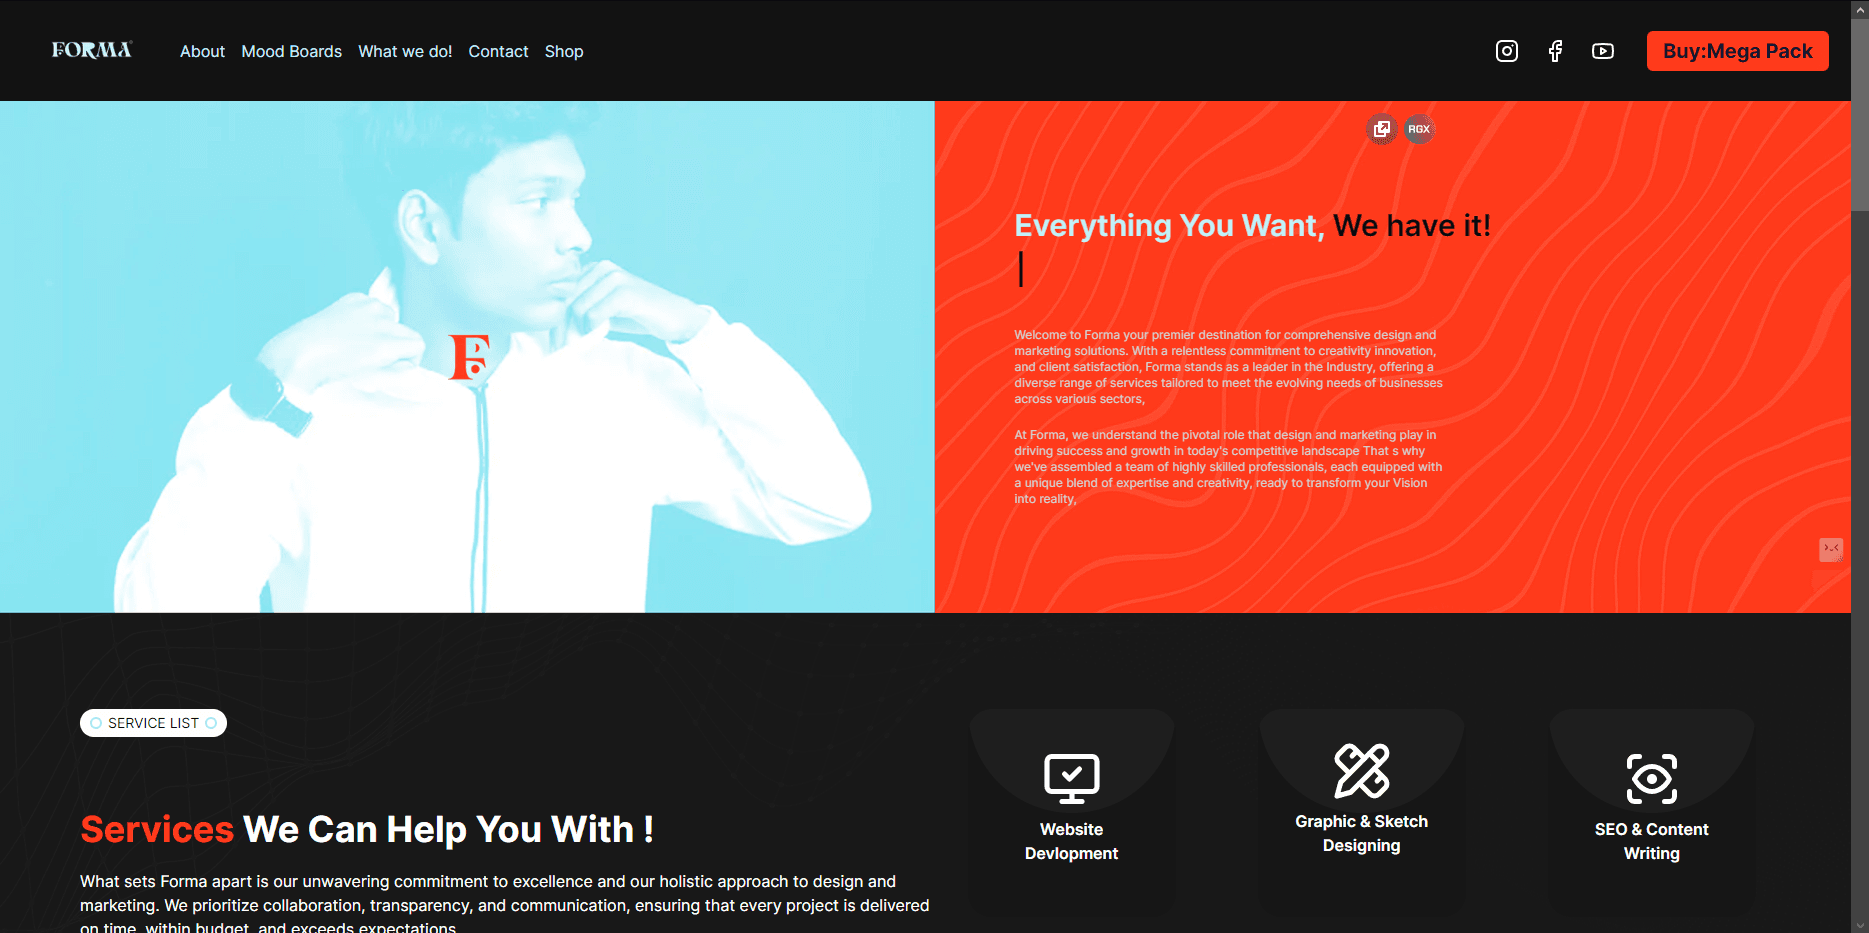This screenshot has height=933, width=1869.
Task: Open the Shop navigation link
Action: click(564, 51)
